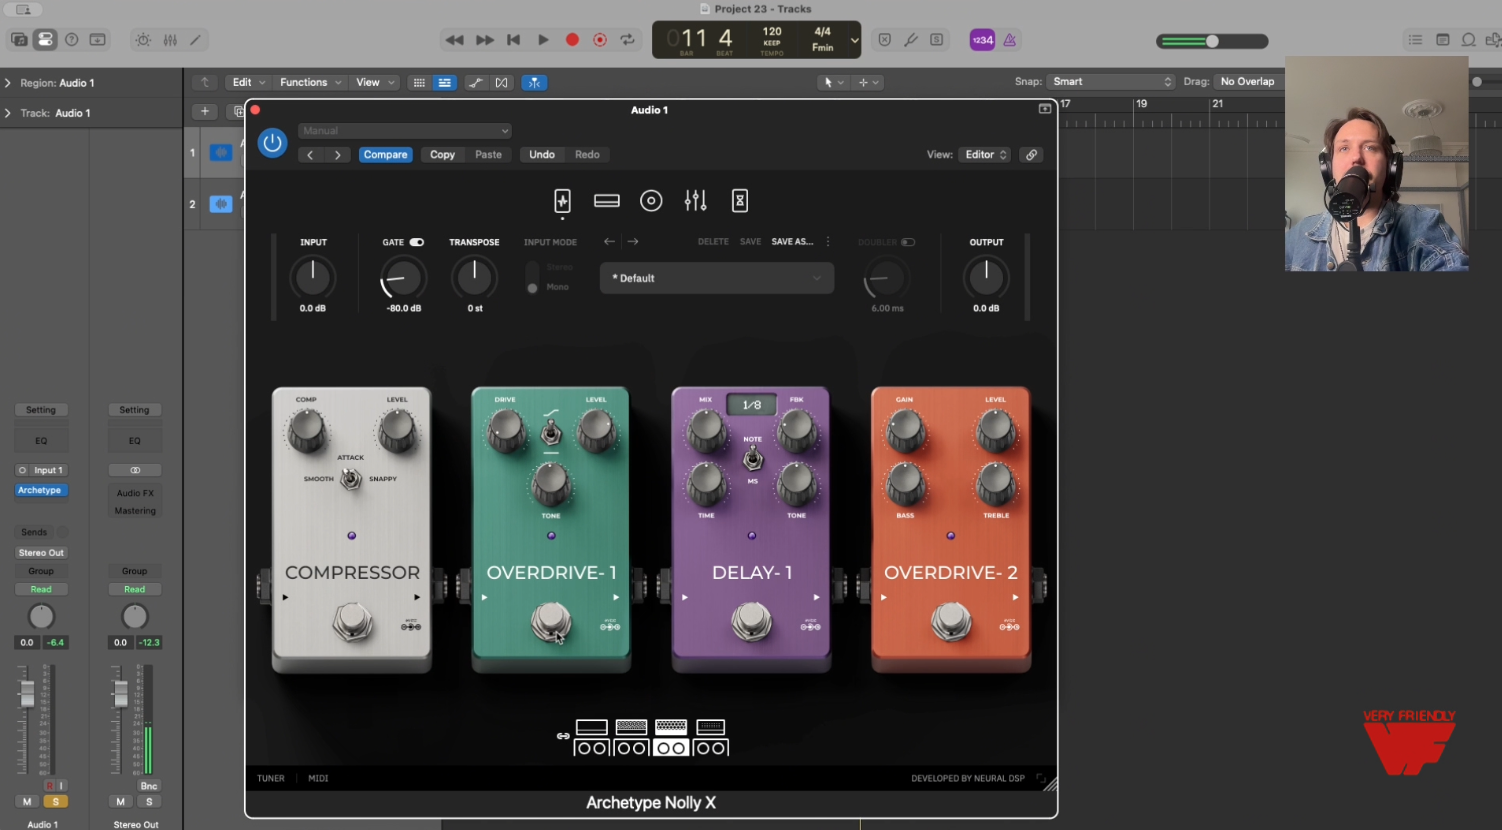Click the MIDI tab at bottom
The image size is (1502, 830).
click(318, 778)
